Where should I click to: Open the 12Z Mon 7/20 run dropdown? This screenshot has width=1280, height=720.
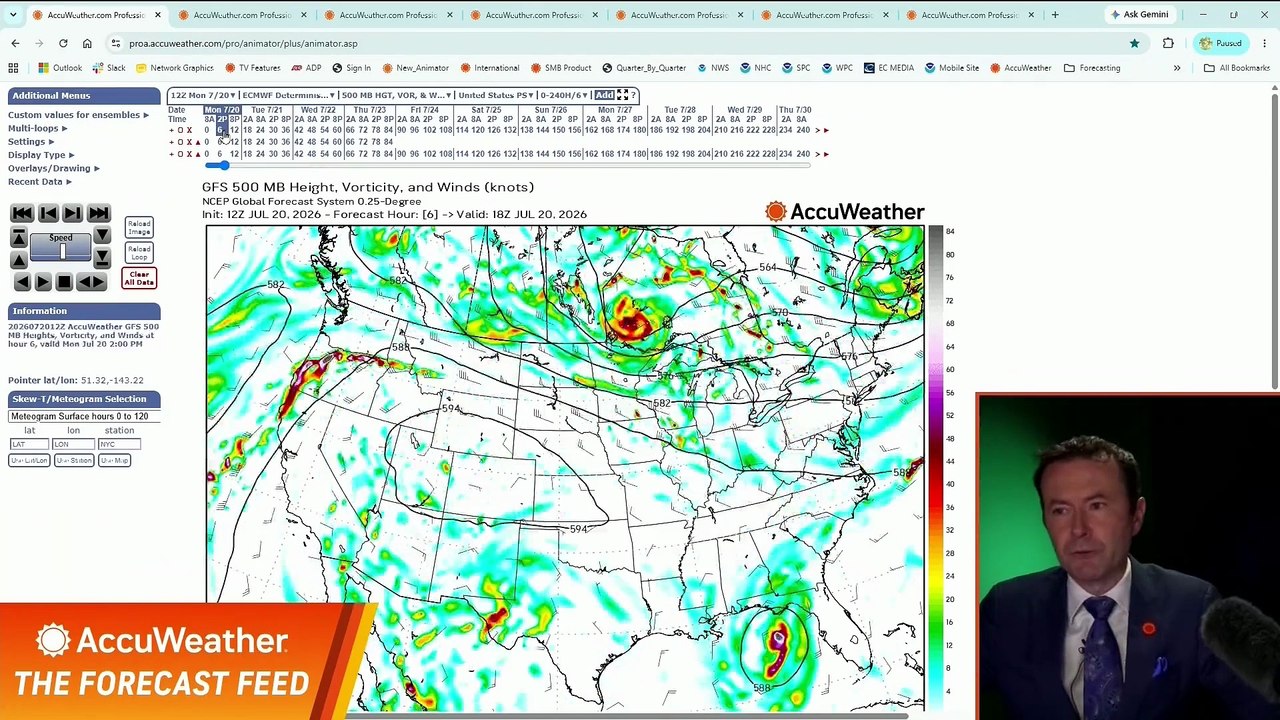[x=203, y=95]
